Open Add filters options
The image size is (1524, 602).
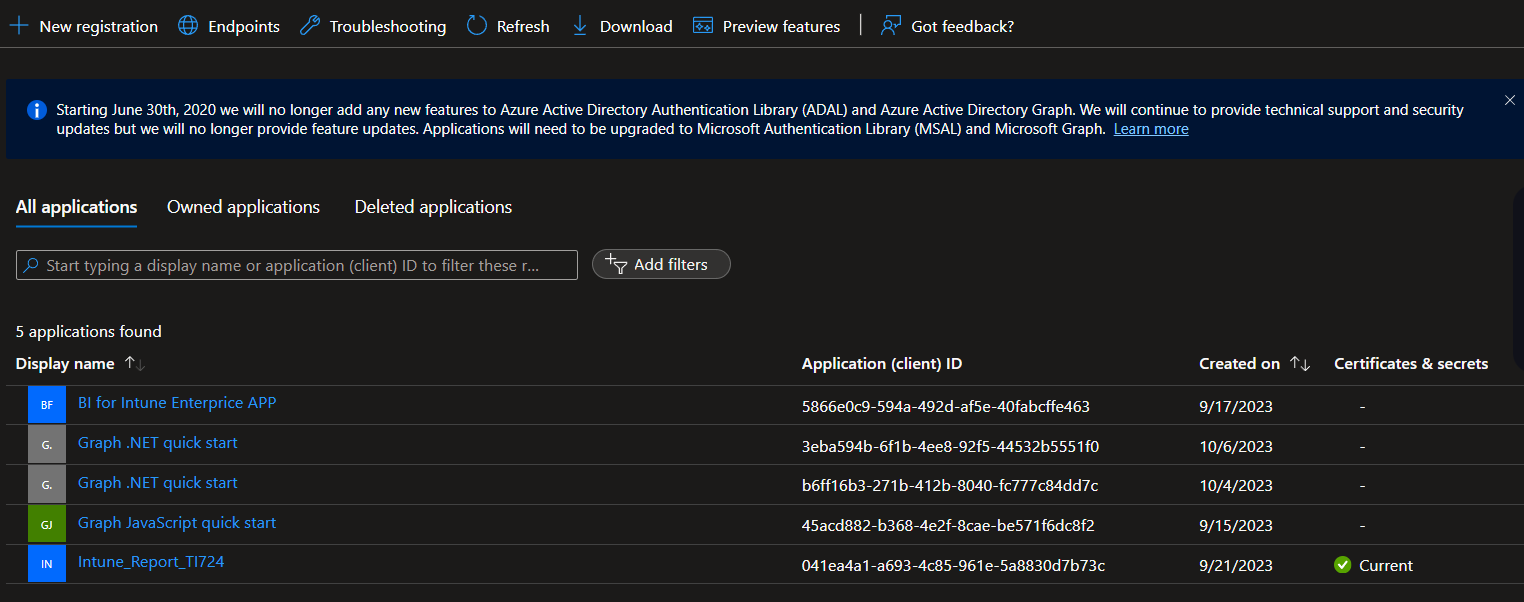(661, 264)
